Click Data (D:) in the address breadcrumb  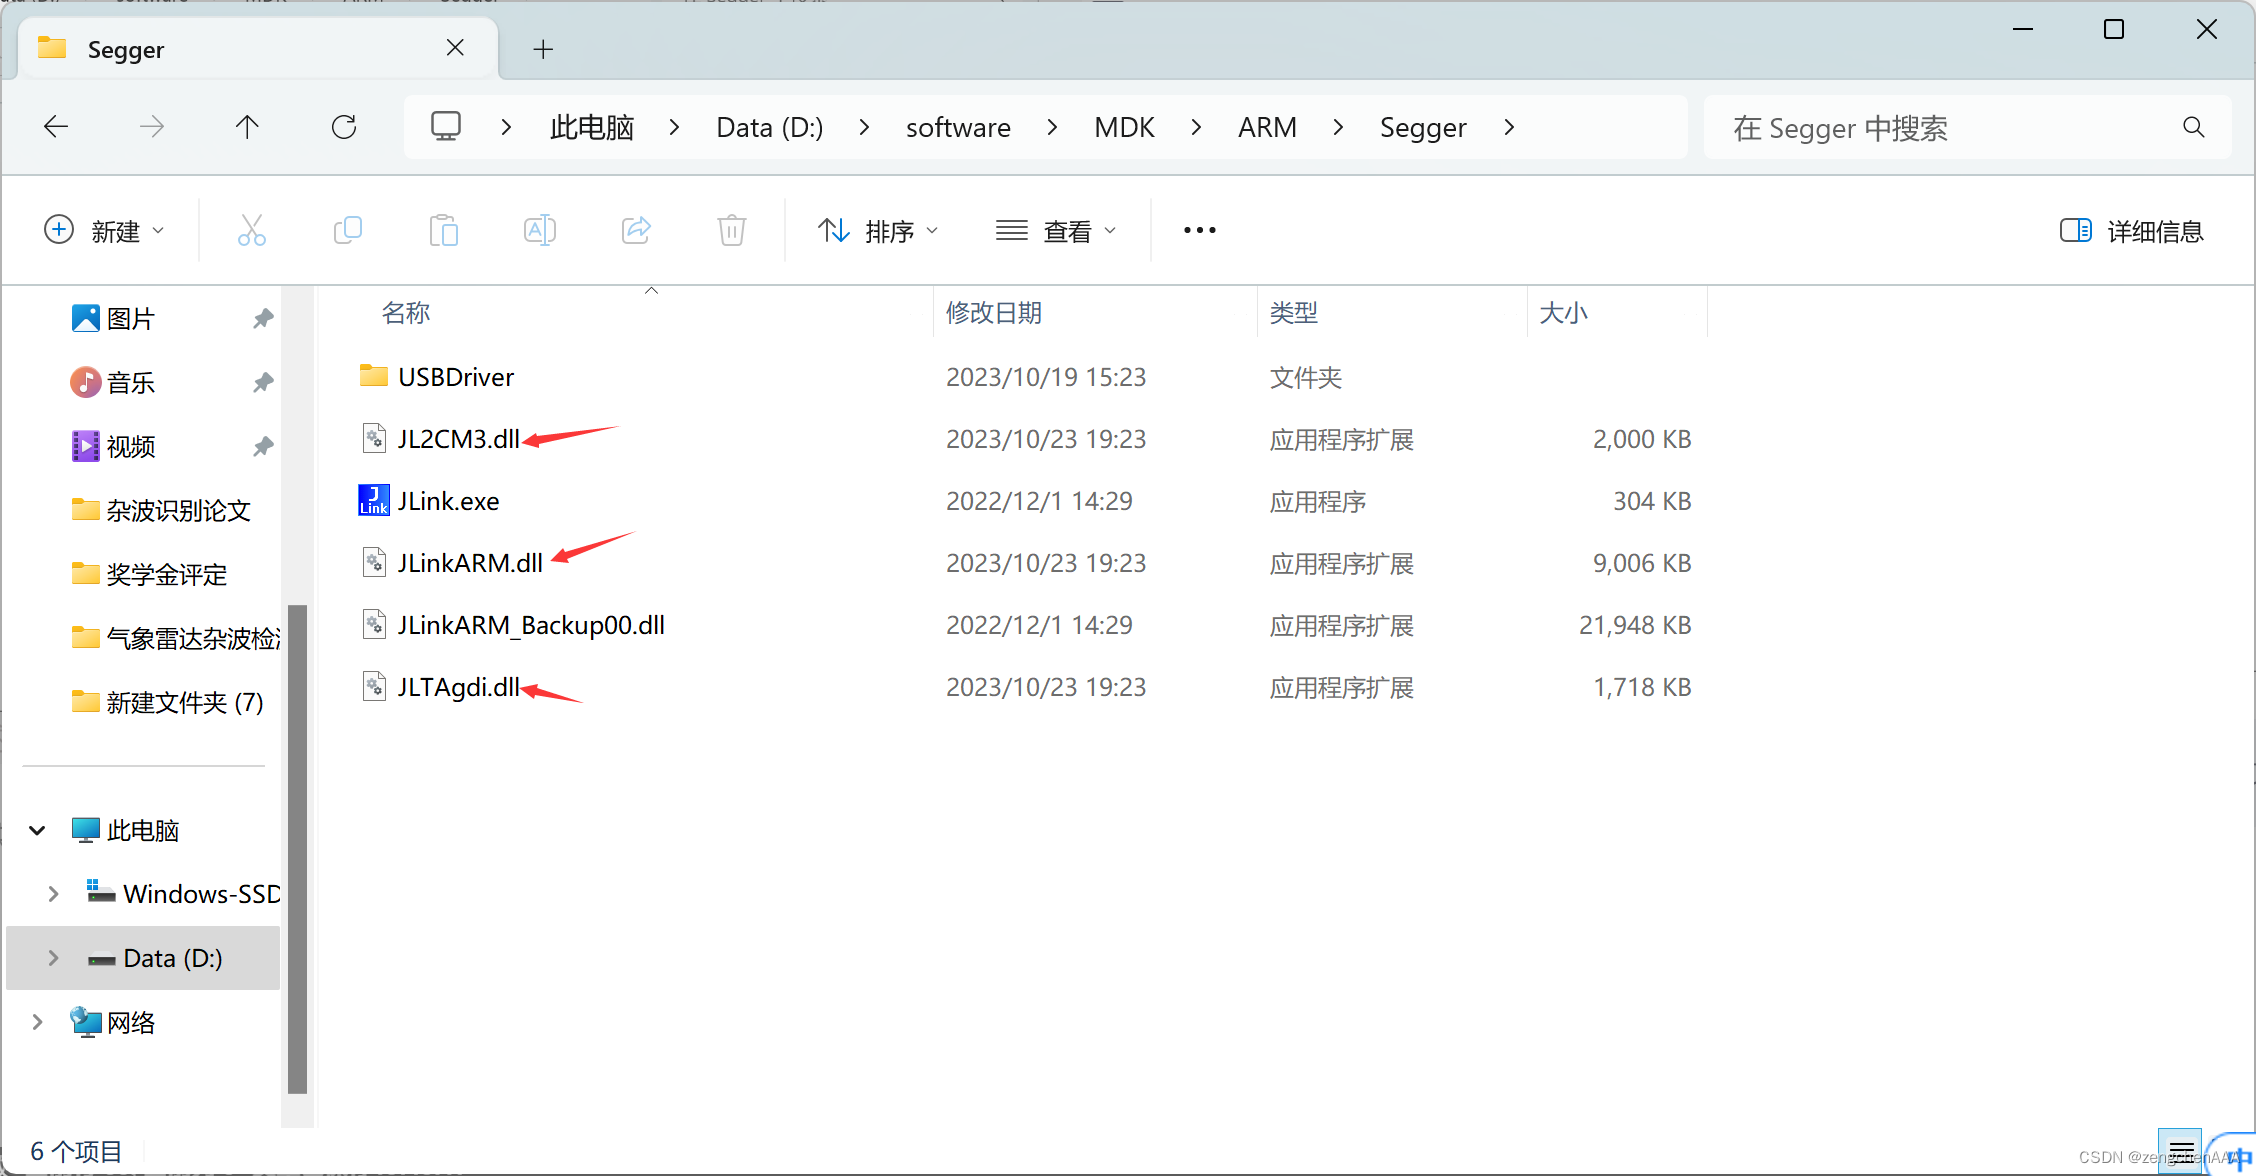pos(770,127)
